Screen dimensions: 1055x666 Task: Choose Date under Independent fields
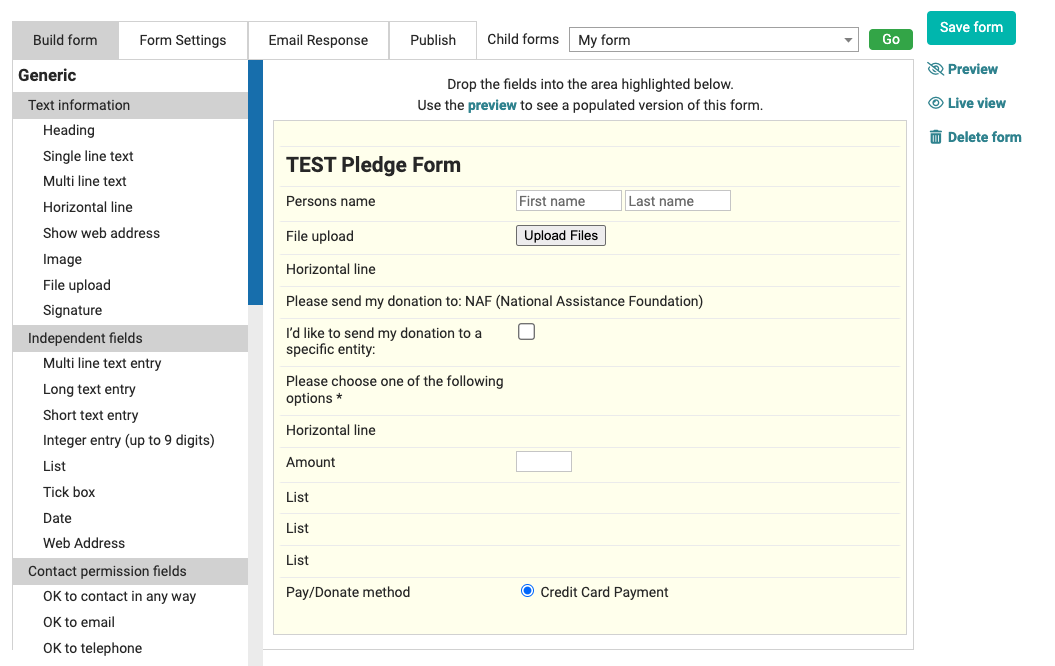tap(57, 518)
